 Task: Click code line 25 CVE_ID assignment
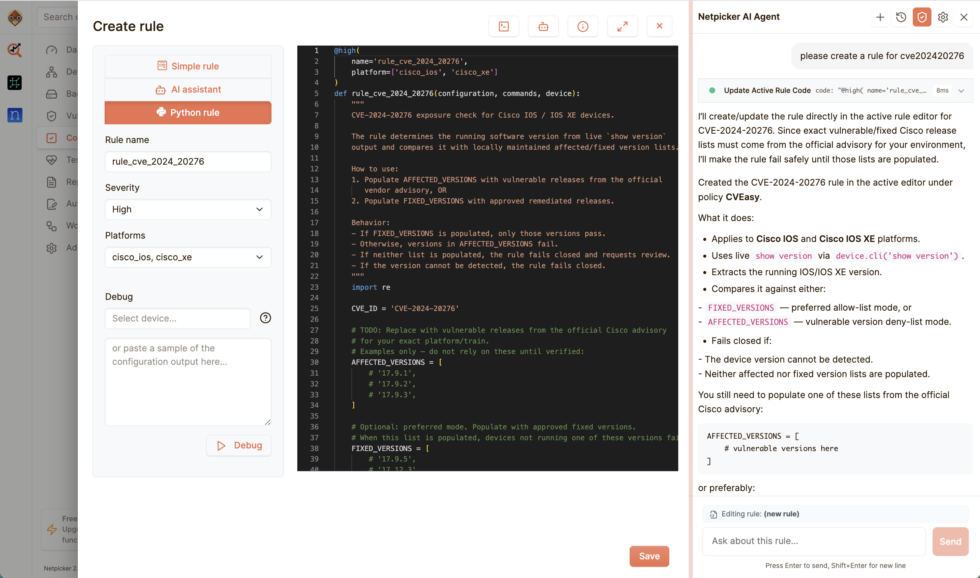(x=405, y=309)
